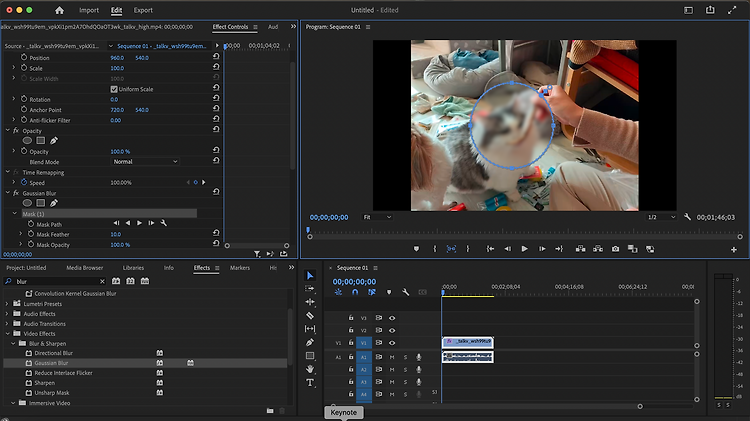Toggle V1 track output eye icon
This screenshot has width=750, height=421.
tap(392, 343)
